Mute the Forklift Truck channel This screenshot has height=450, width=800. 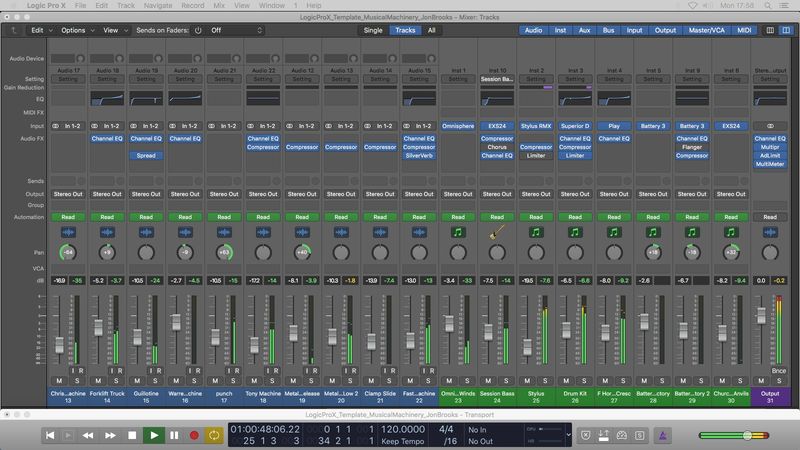point(98,381)
